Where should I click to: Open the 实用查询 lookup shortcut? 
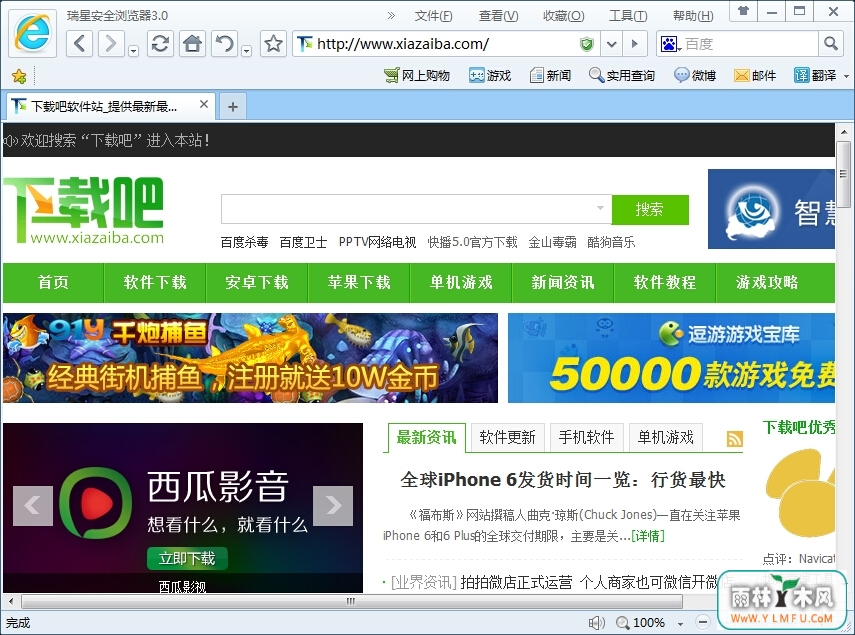click(x=622, y=76)
